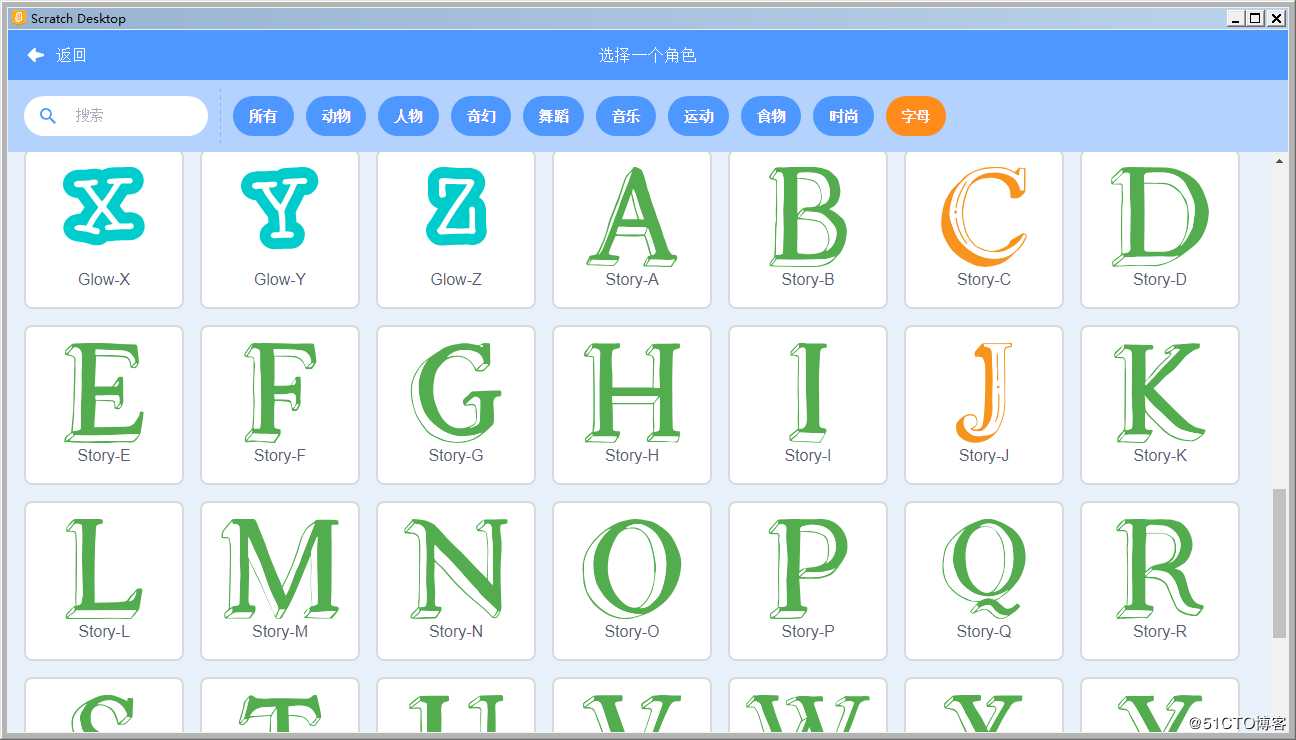Viewport: 1296px width, 740px height.
Task: Click the vertical scrollbar thumb
Action: tap(1279, 563)
